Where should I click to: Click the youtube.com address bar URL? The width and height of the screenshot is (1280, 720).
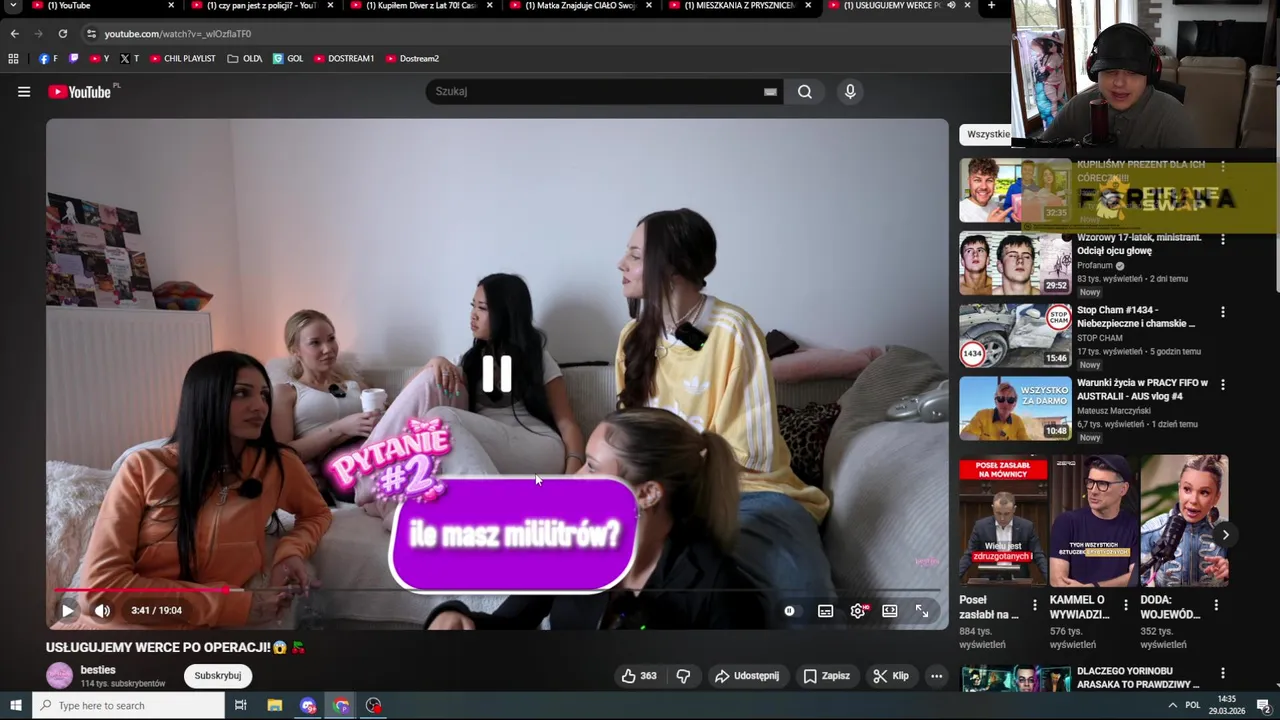(178, 34)
